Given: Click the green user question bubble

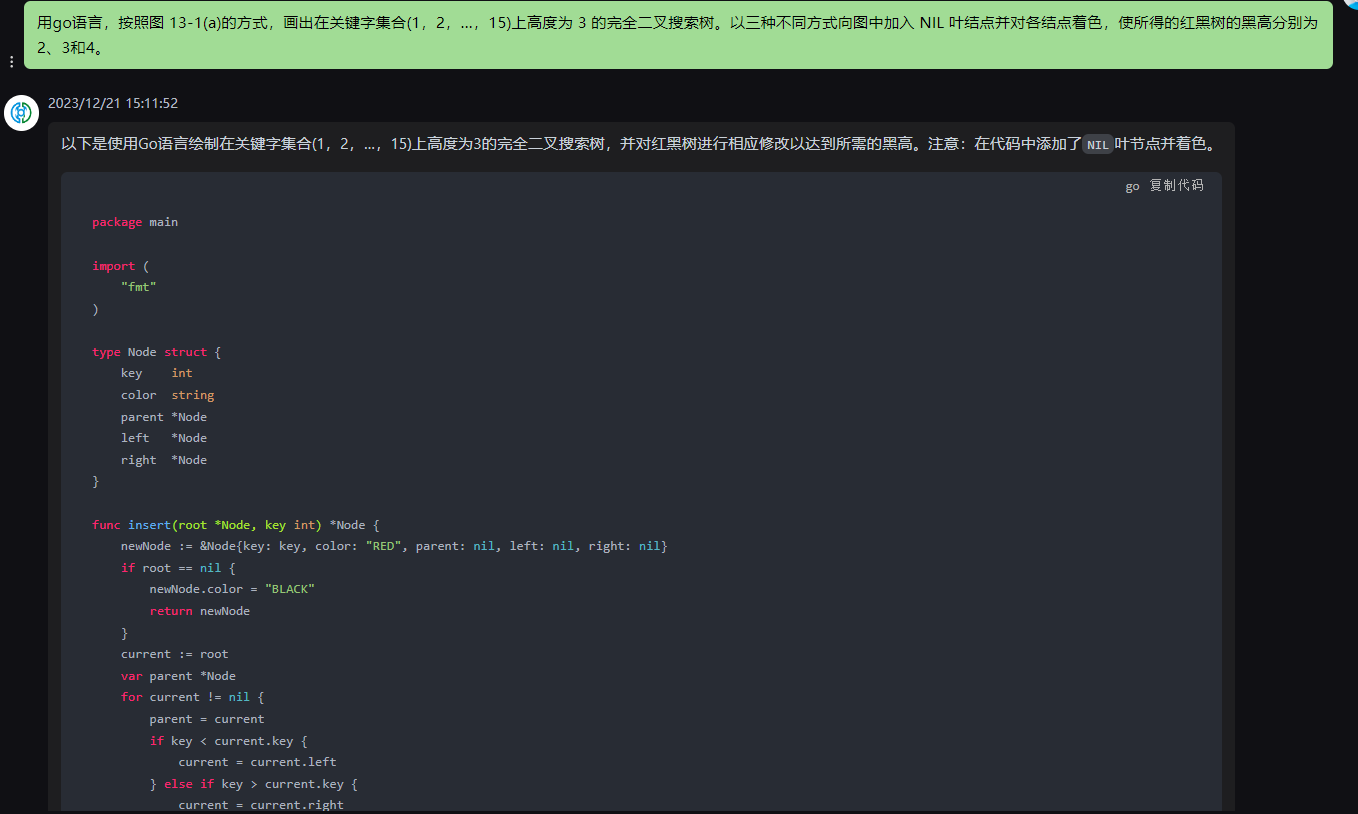Looking at the screenshot, I should pyautogui.click(x=678, y=35).
